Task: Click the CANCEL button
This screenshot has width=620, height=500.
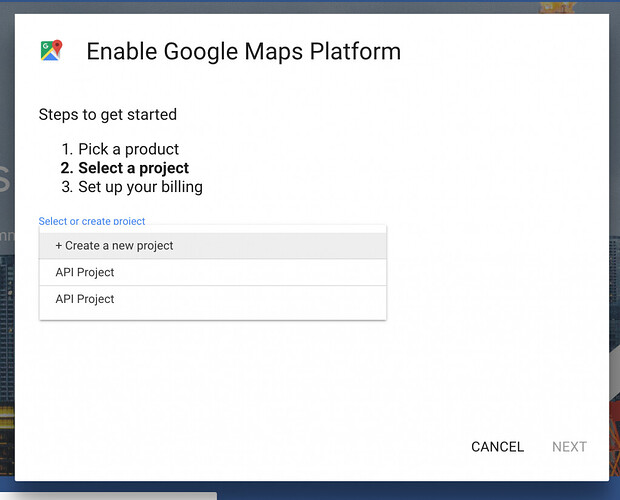Action: (x=497, y=447)
